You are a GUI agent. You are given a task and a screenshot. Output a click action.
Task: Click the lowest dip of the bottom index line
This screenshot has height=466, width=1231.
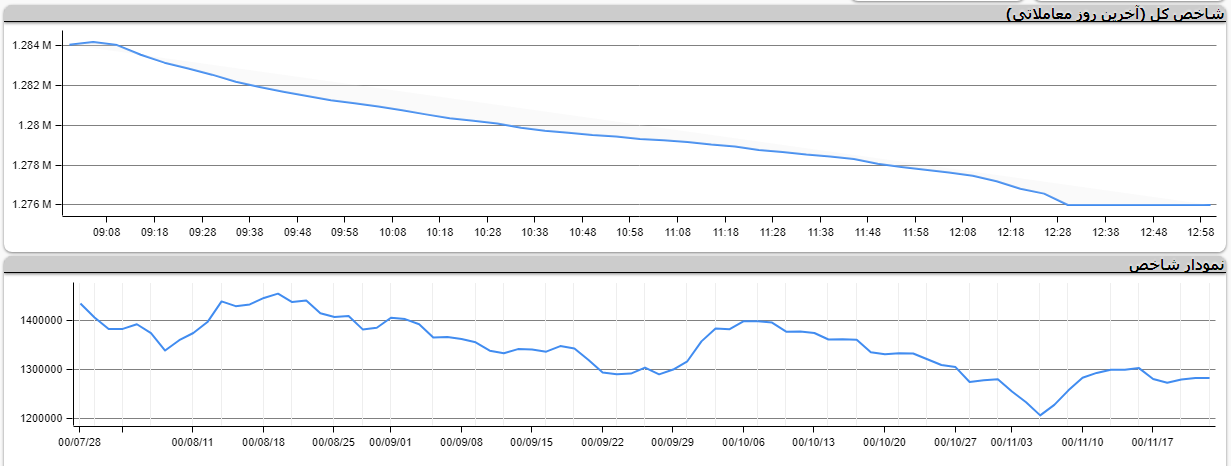point(1040,415)
